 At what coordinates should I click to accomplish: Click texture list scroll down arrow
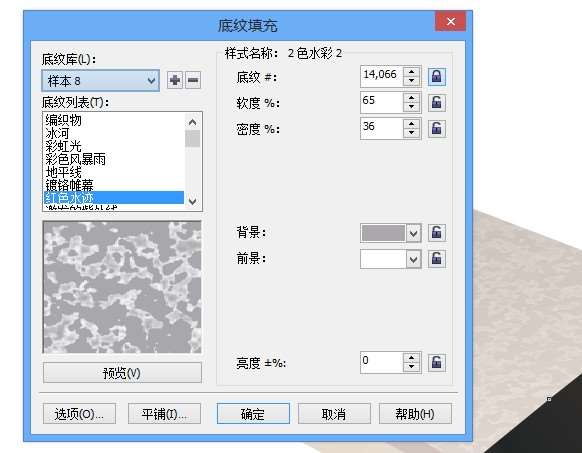(192, 202)
